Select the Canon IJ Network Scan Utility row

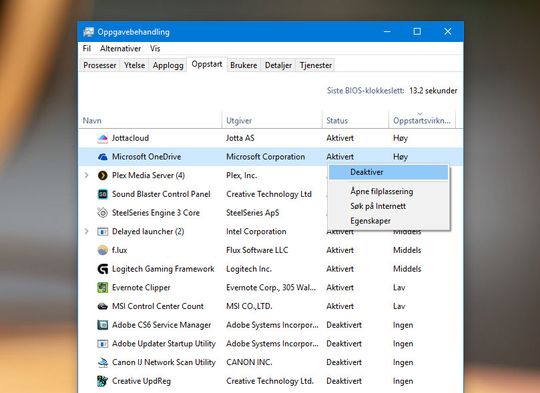271,362
